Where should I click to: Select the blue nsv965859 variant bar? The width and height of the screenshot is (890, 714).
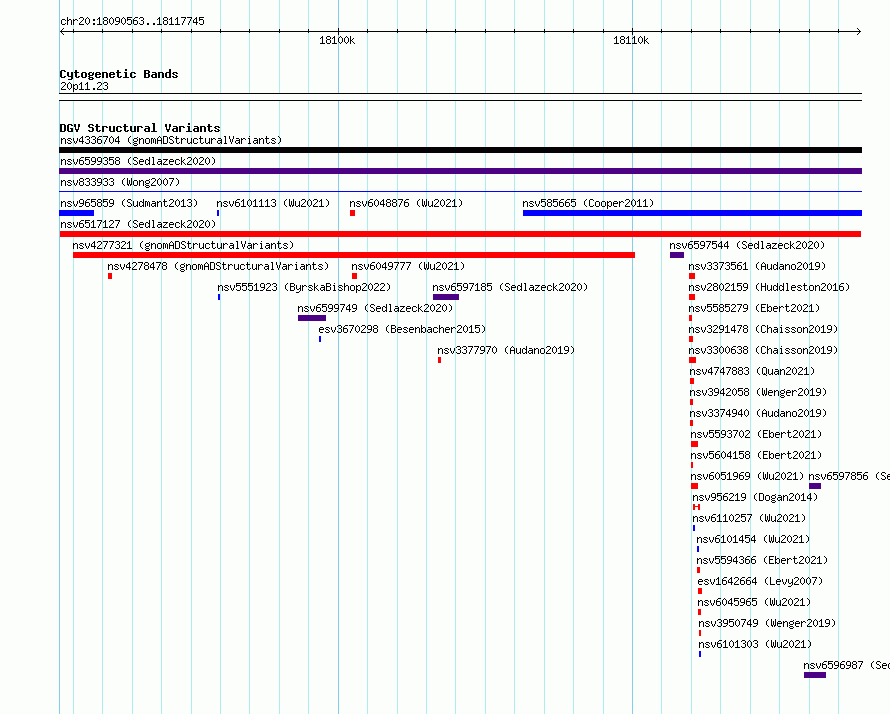[x=77, y=213]
